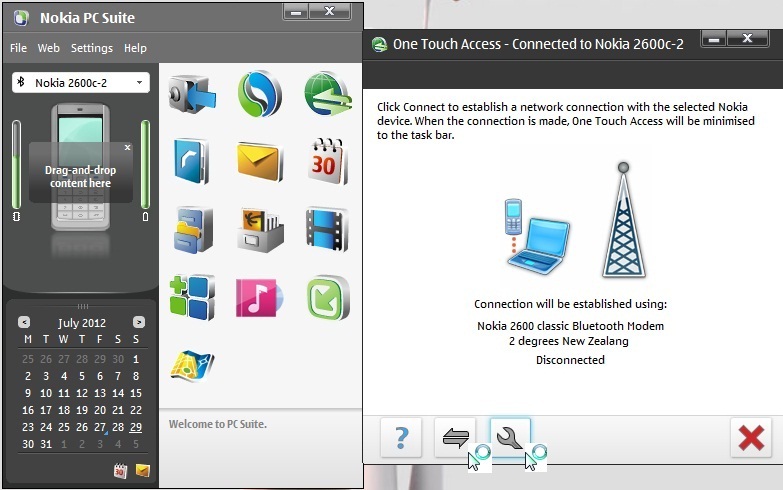The image size is (783, 490).
Task: Open the Contacts book icon
Action: tap(192, 162)
